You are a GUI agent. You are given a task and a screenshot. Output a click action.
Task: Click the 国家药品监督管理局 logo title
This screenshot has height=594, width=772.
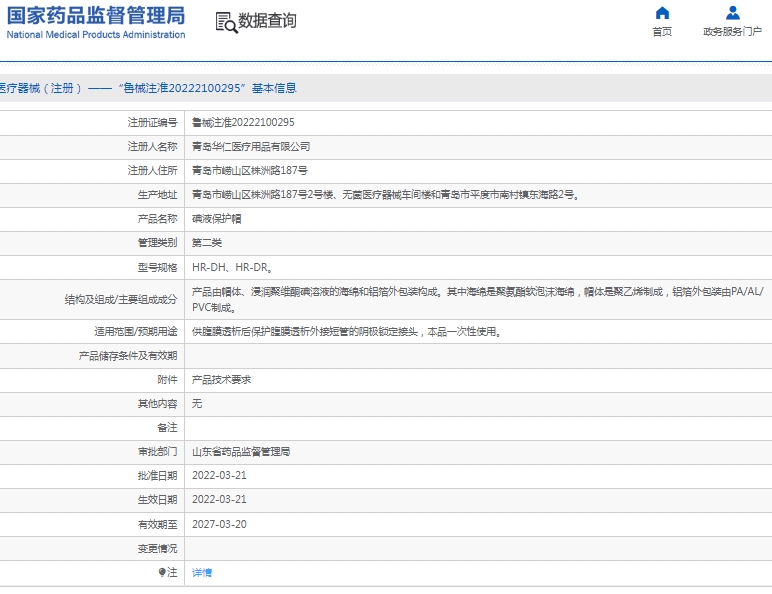pyautogui.click(x=96, y=15)
